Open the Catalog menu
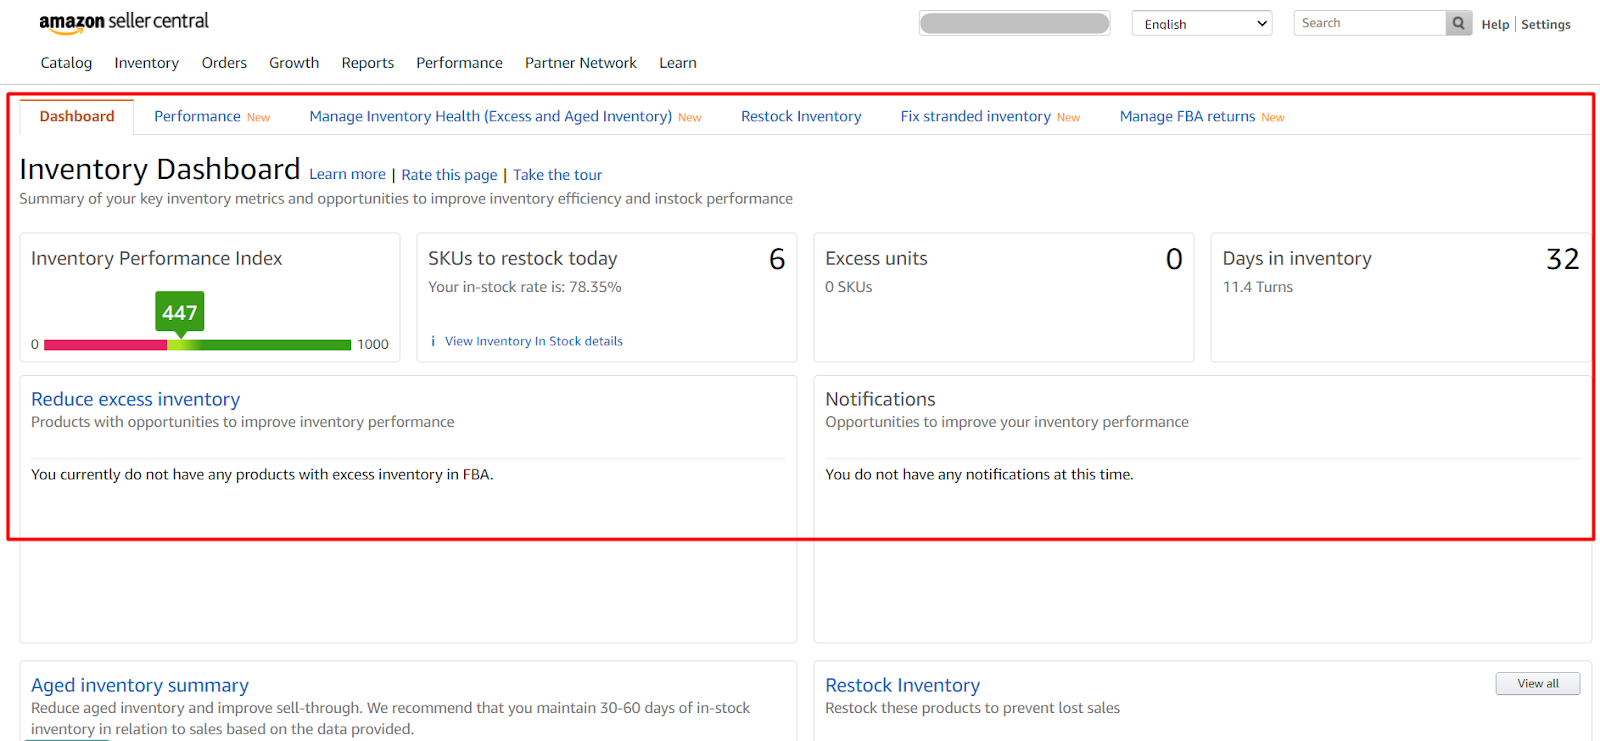1600x741 pixels. 66,63
